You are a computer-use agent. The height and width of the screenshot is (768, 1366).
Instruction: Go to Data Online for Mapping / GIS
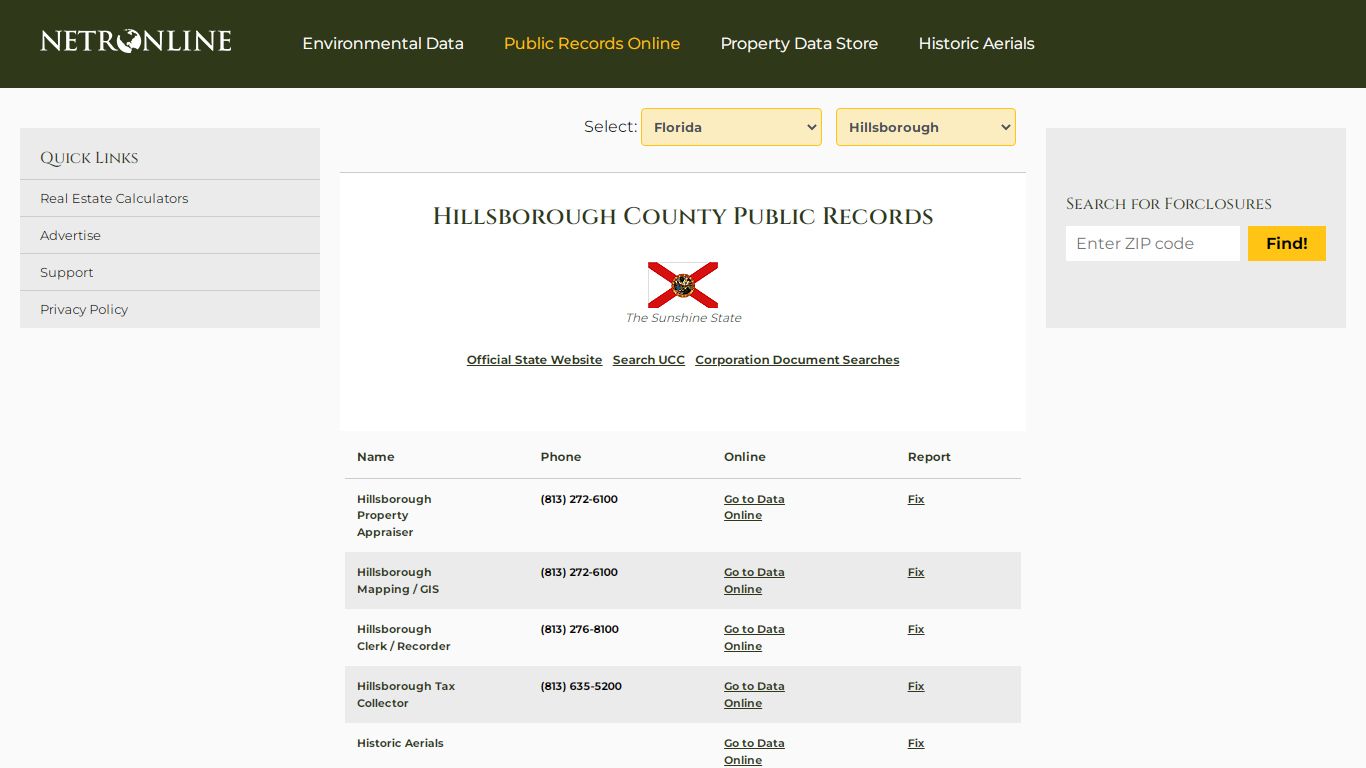coord(754,581)
